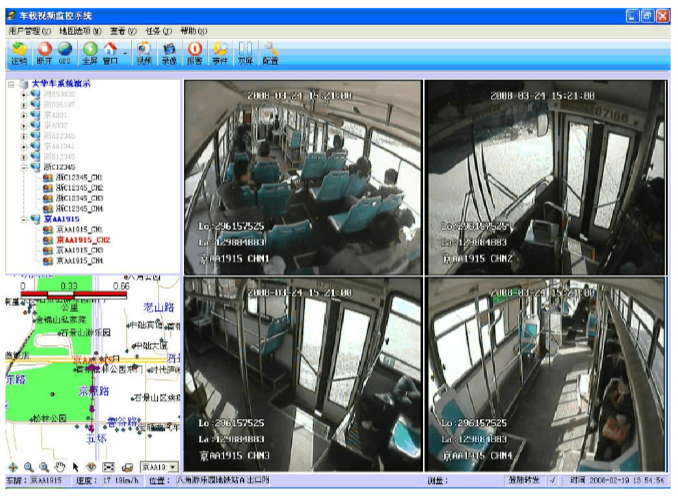Viewport: 678px width, 496px height.
Task: Click the vehicle icon beside 京A001
Action: (35, 115)
